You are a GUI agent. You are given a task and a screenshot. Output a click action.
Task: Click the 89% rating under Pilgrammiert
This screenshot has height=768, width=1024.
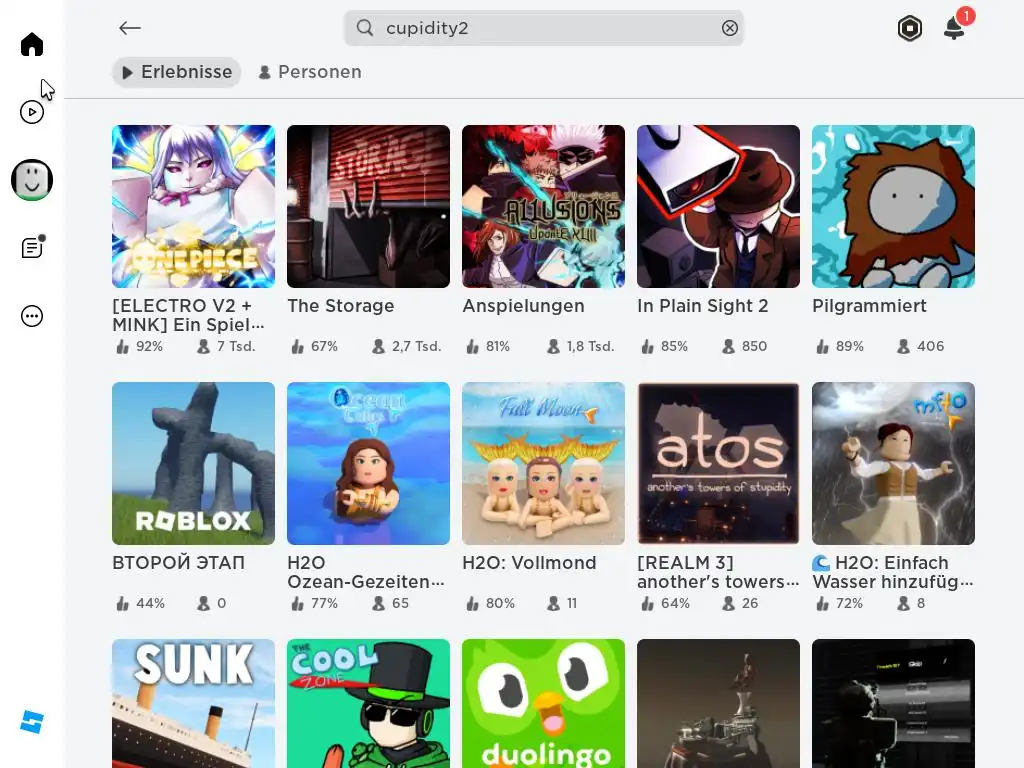[840, 347]
